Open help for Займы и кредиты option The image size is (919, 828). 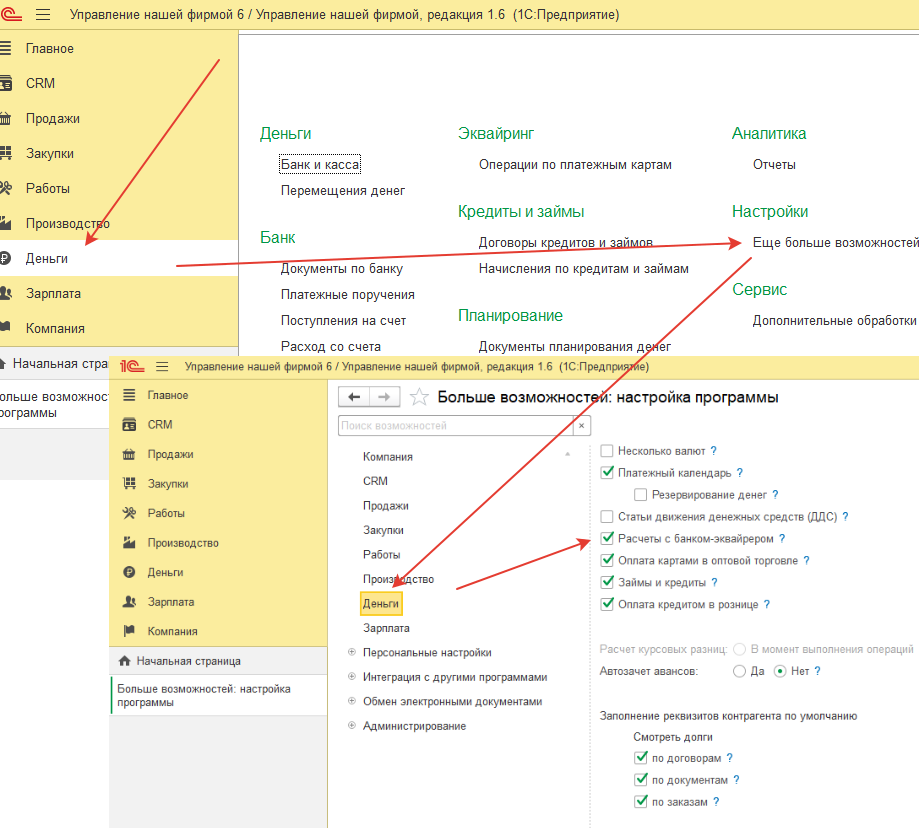pyautogui.click(x=714, y=582)
